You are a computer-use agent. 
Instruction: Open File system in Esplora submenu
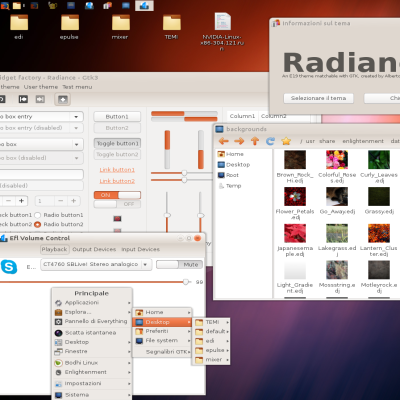[x=163, y=341]
